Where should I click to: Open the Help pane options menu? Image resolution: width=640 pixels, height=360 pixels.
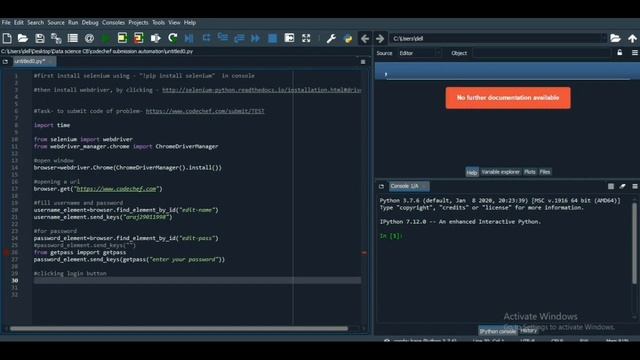(635, 53)
